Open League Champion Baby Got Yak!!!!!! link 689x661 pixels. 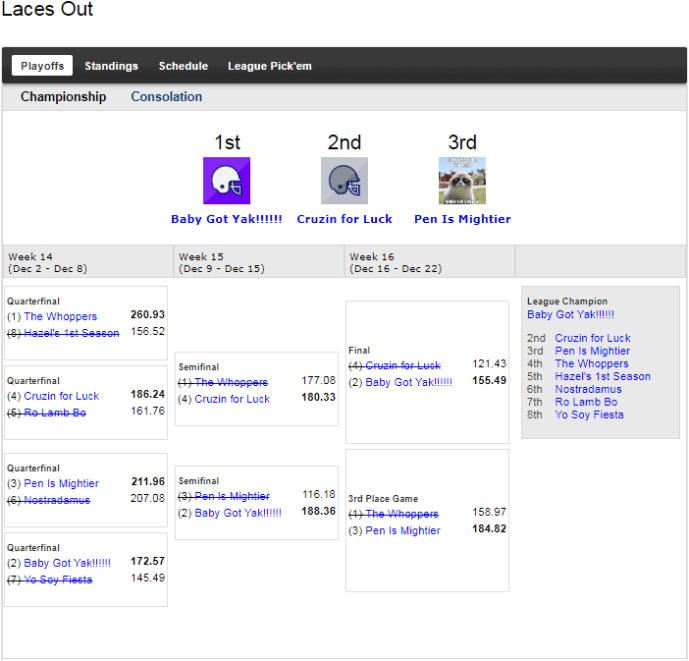[570, 314]
